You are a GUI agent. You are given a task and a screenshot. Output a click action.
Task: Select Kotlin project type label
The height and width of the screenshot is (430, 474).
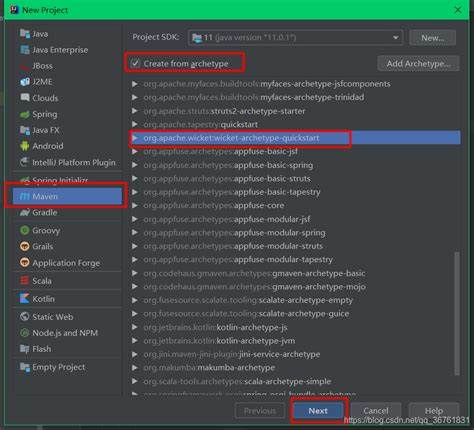(43, 299)
